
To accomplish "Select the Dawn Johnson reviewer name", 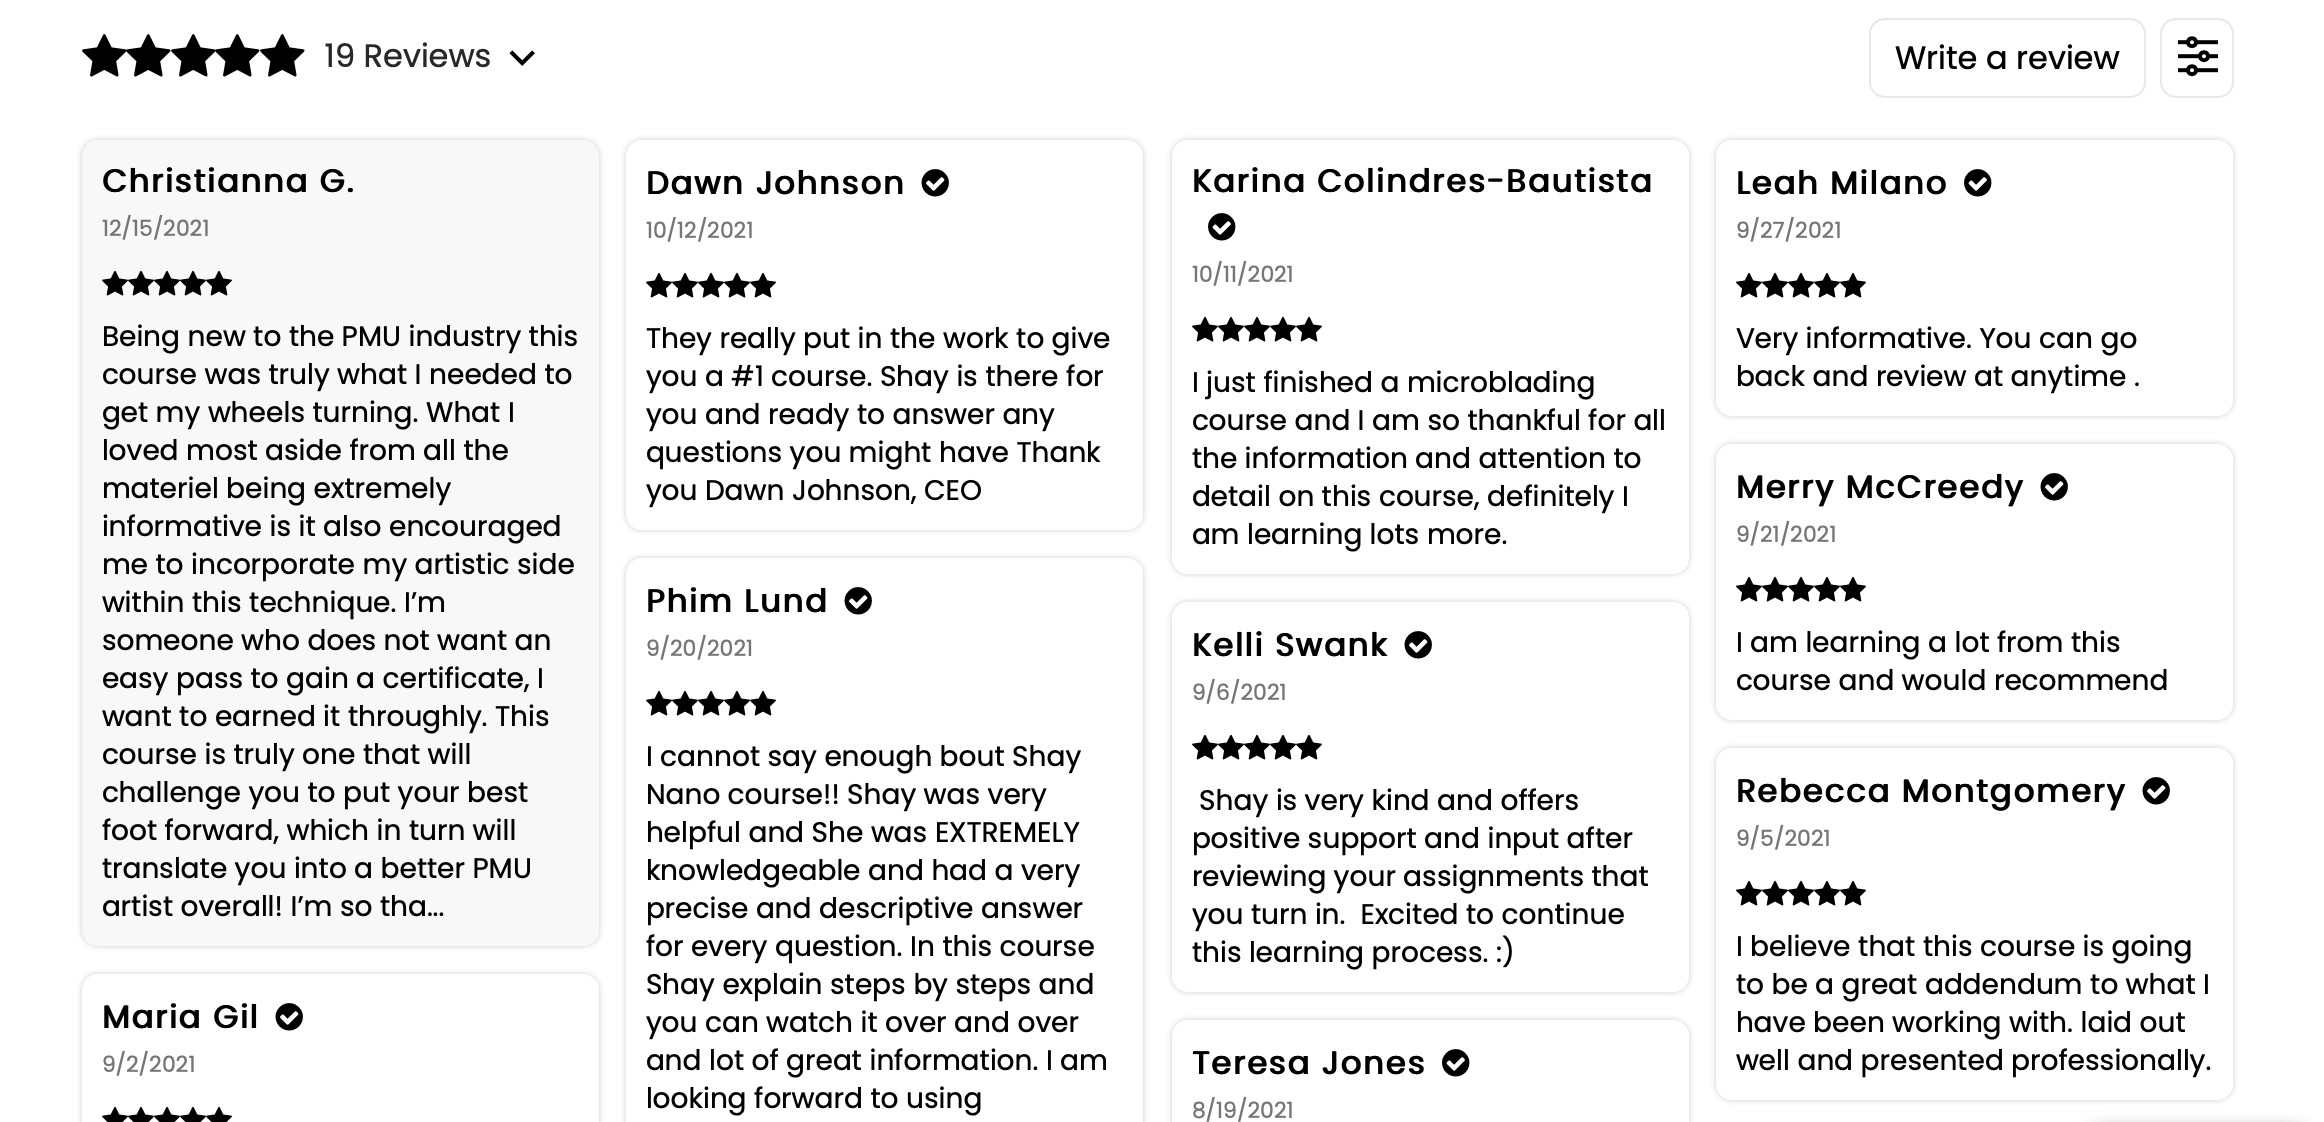I will 775,183.
